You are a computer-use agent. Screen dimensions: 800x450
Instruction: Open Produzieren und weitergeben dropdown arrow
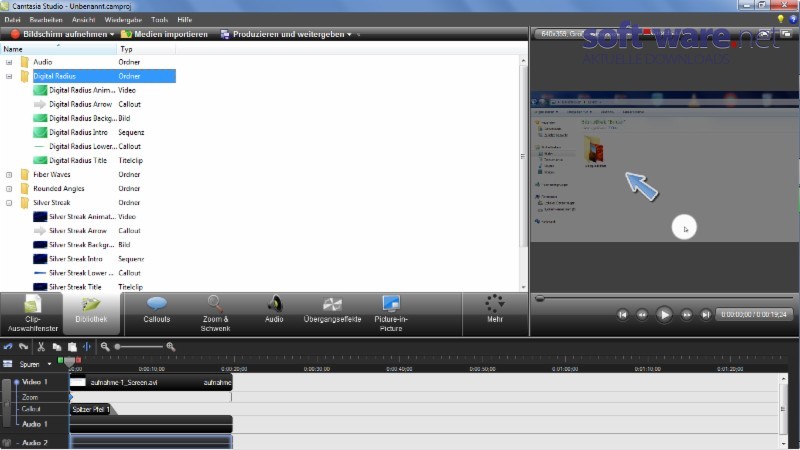point(349,35)
